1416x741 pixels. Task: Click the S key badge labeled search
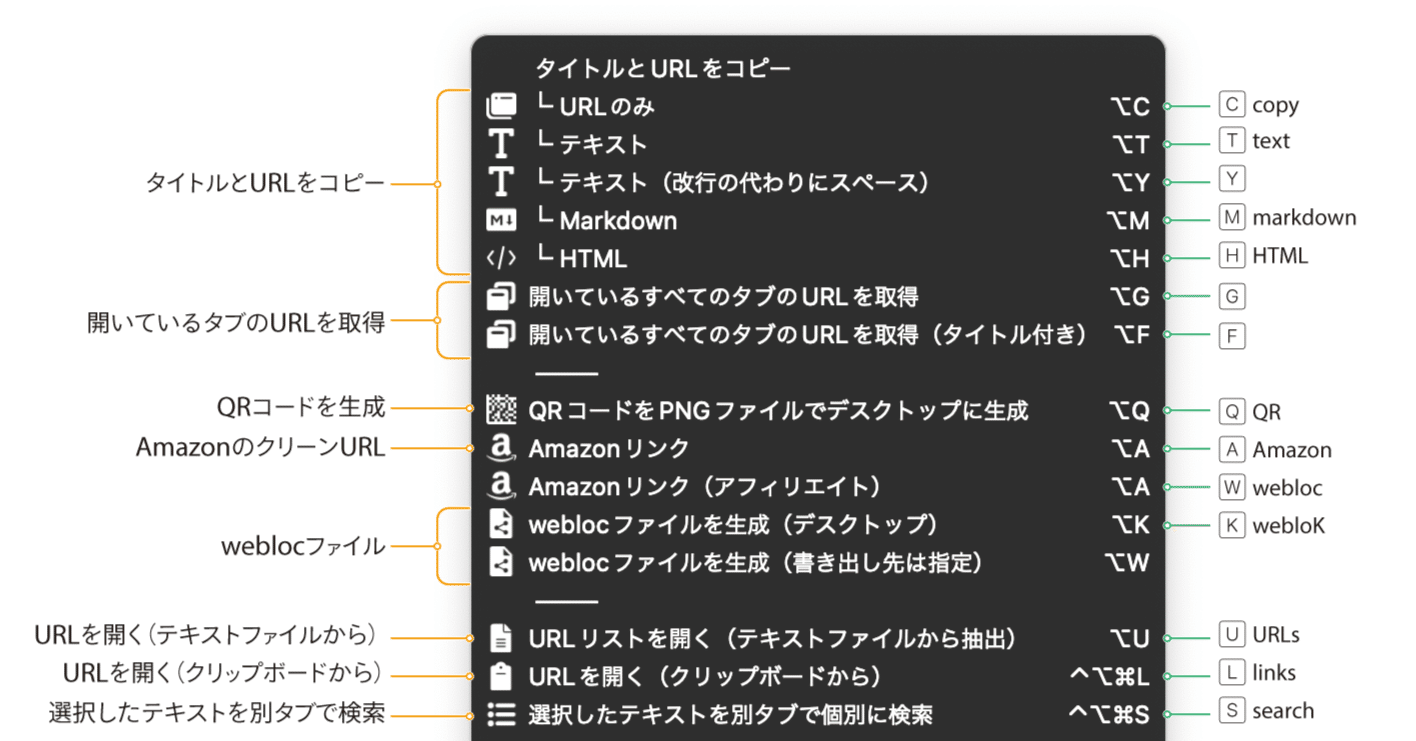coord(1231,711)
